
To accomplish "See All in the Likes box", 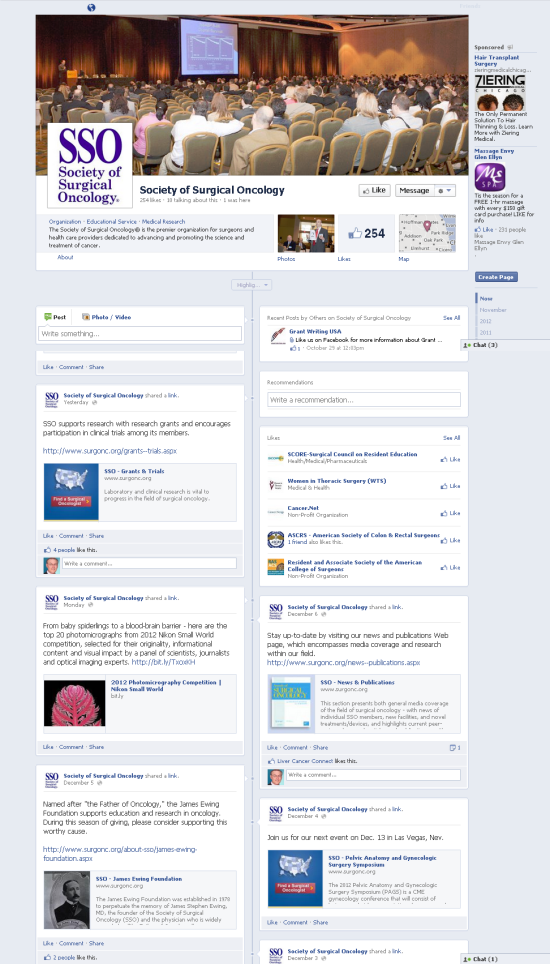I will pyautogui.click(x=451, y=438).
